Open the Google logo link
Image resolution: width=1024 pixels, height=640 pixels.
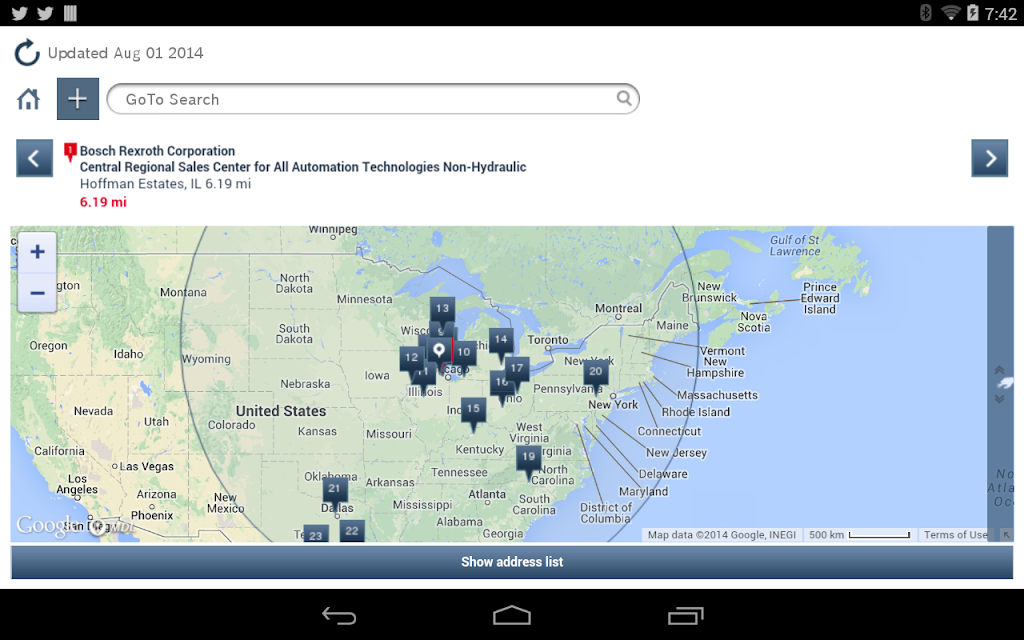tap(49, 526)
